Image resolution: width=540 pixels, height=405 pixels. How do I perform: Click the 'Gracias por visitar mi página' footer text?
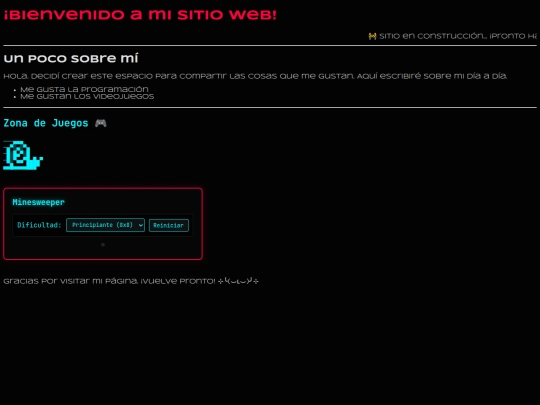coord(131,281)
